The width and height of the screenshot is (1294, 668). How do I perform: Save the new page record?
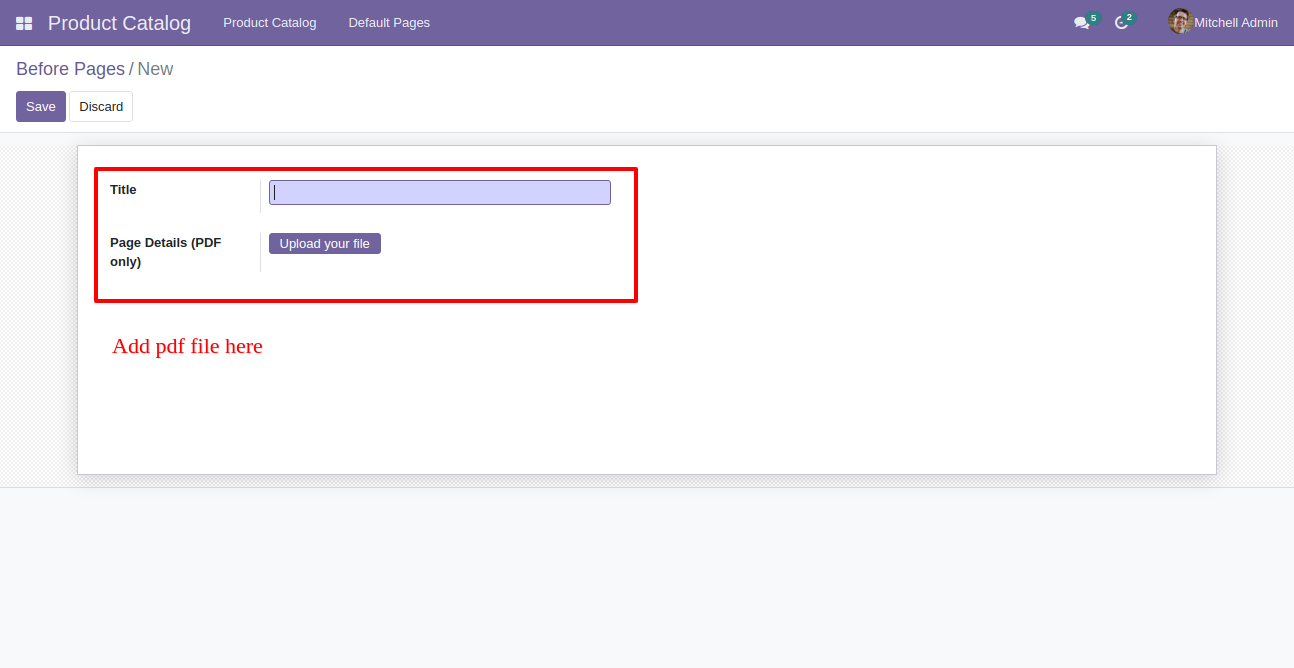point(41,107)
